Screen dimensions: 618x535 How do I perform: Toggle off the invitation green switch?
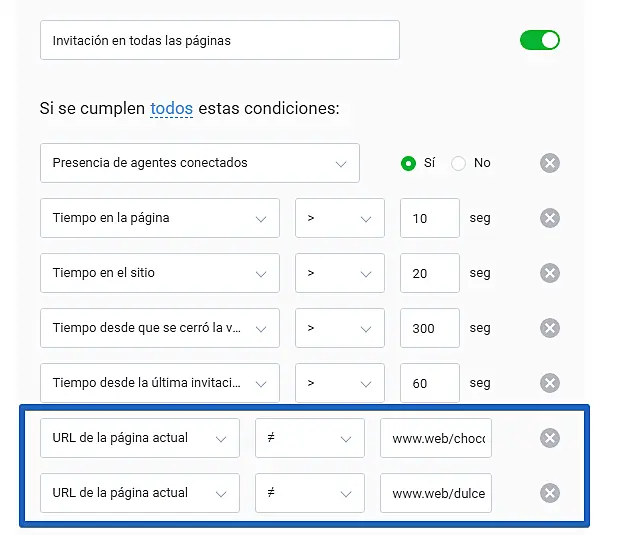(539, 40)
